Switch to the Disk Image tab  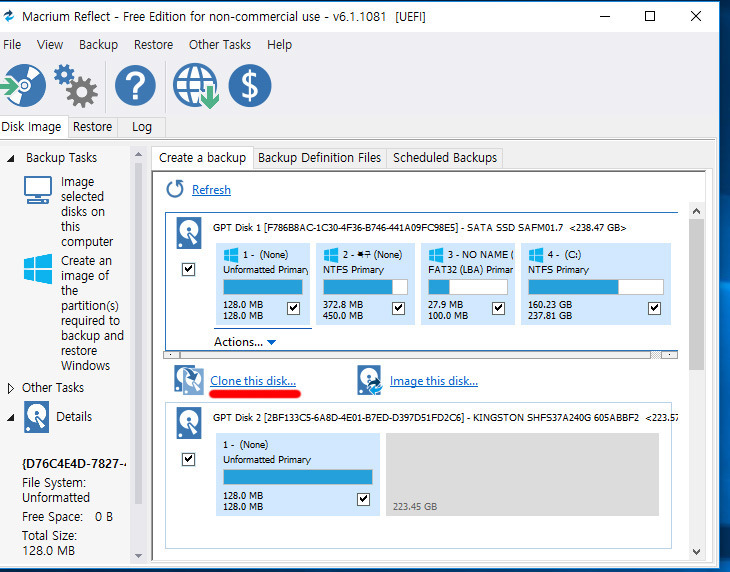coord(32,127)
